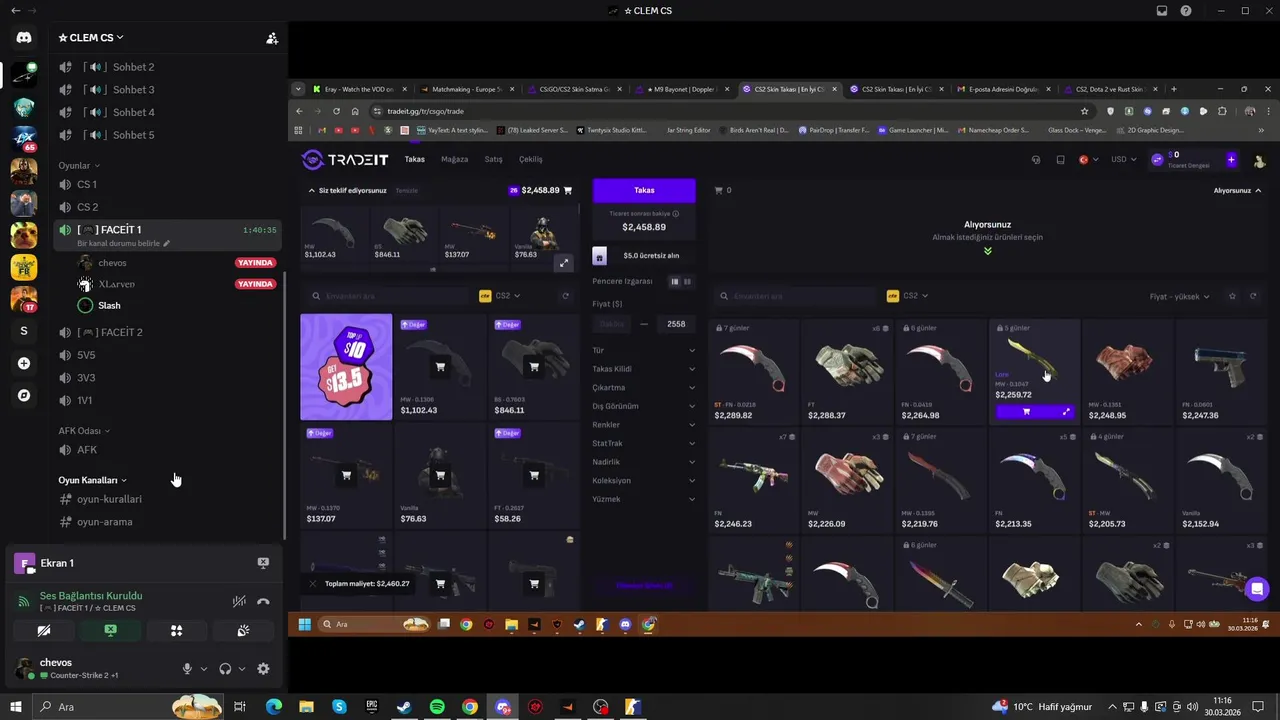This screenshot has width=1280, height=720.
Task: Open Discord direct messages home icon
Action: 24,38
